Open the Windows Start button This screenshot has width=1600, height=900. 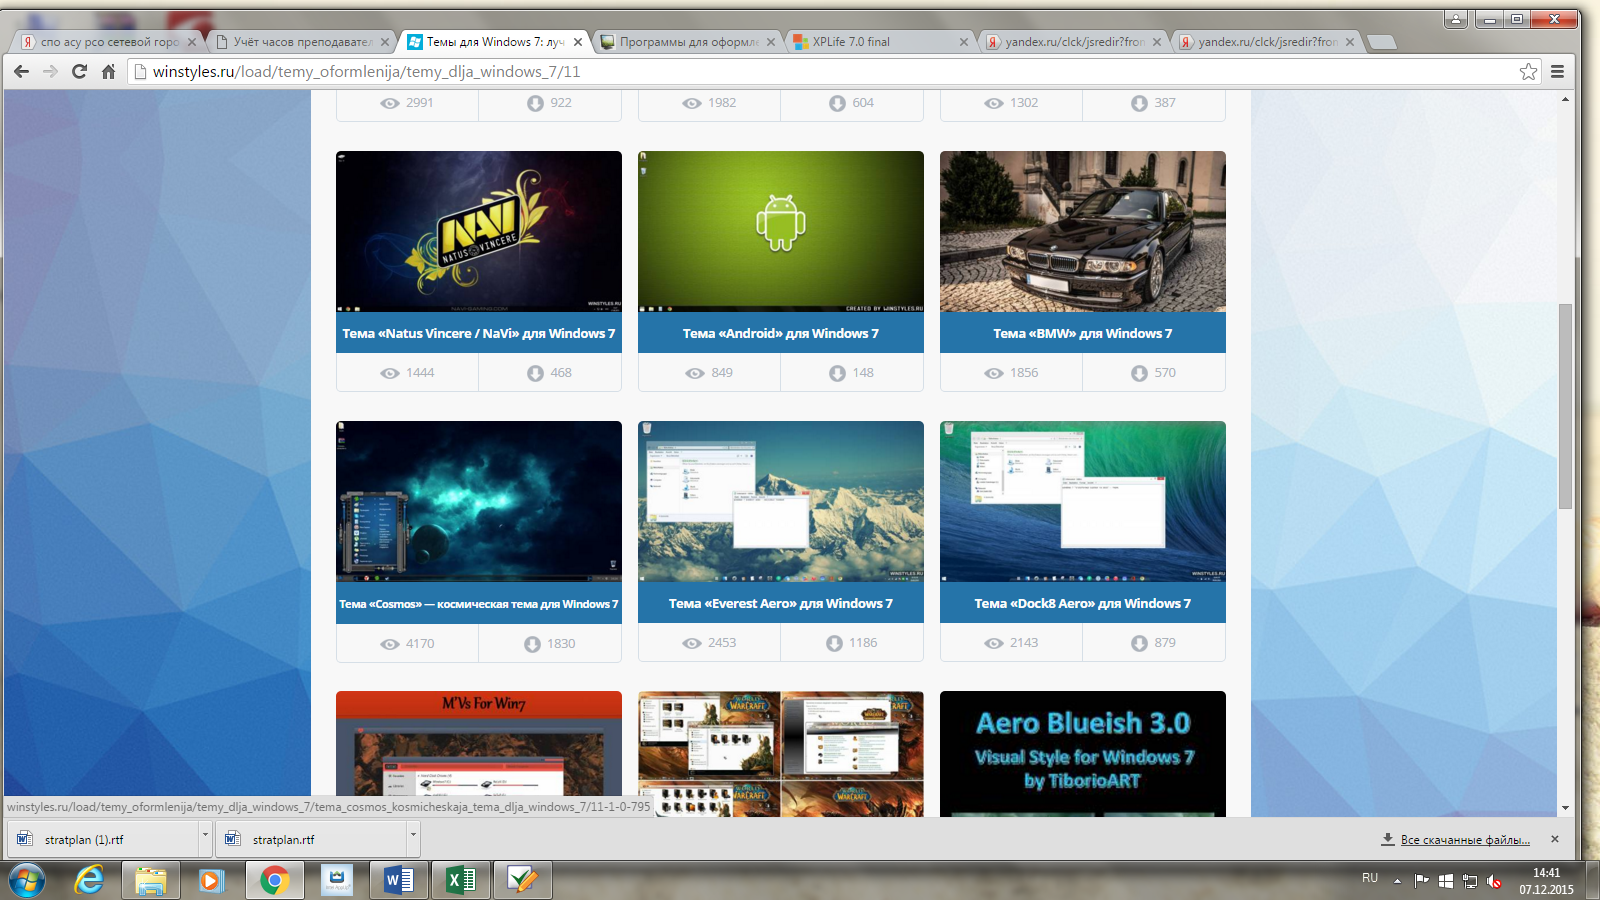click(27, 880)
